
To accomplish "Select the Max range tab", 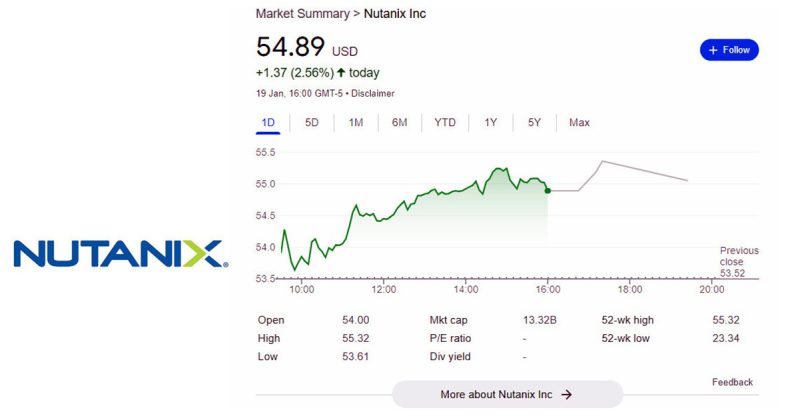I will (x=579, y=123).
